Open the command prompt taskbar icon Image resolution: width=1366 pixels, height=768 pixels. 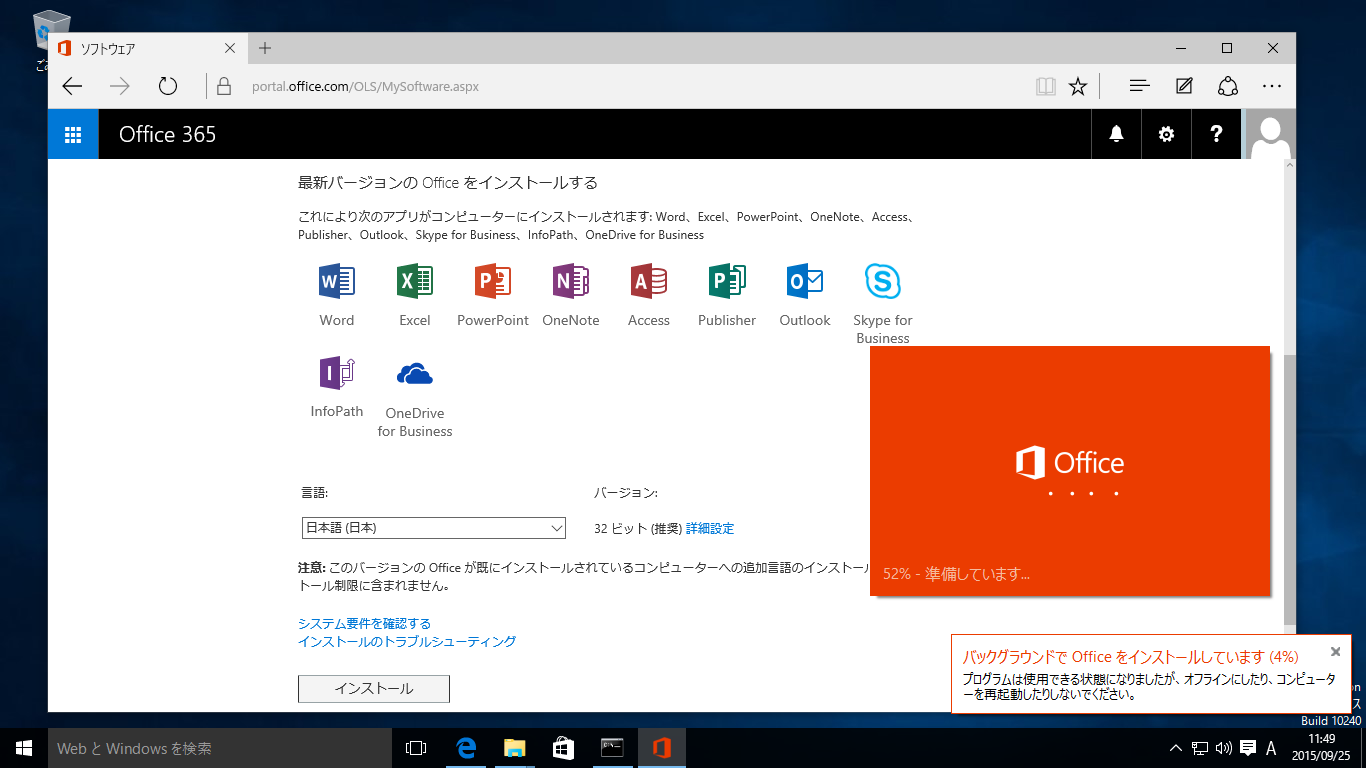(612, 748)
